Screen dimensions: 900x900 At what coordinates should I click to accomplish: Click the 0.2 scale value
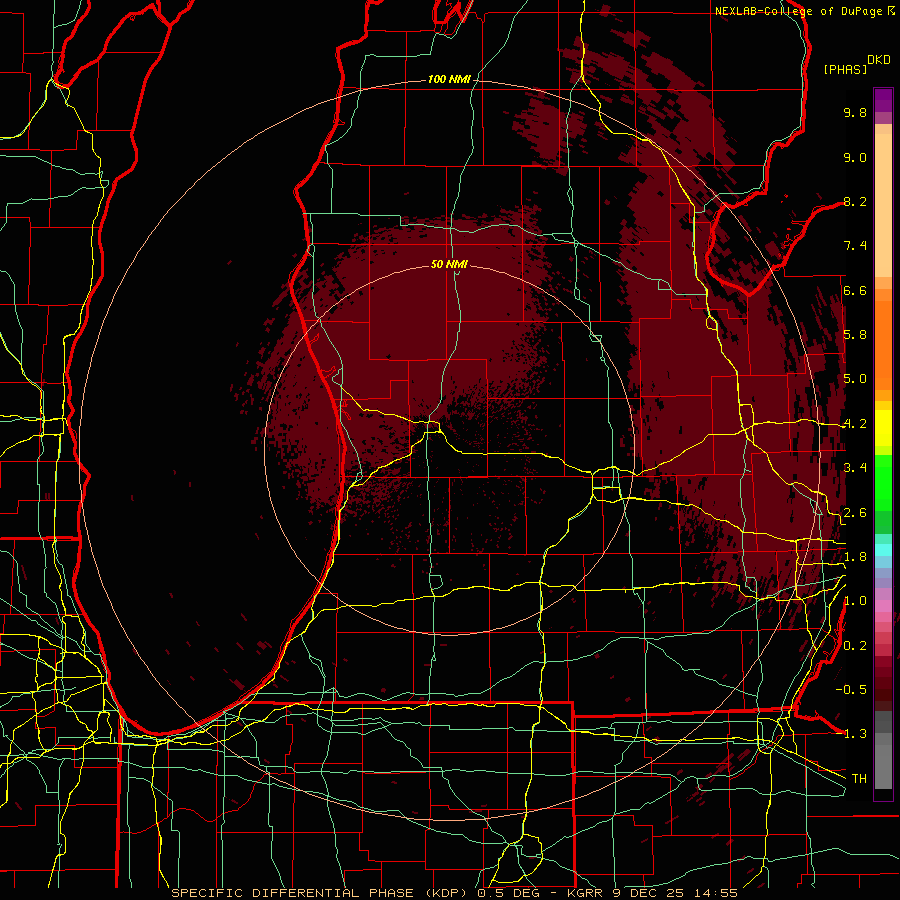tap(855, 646)
